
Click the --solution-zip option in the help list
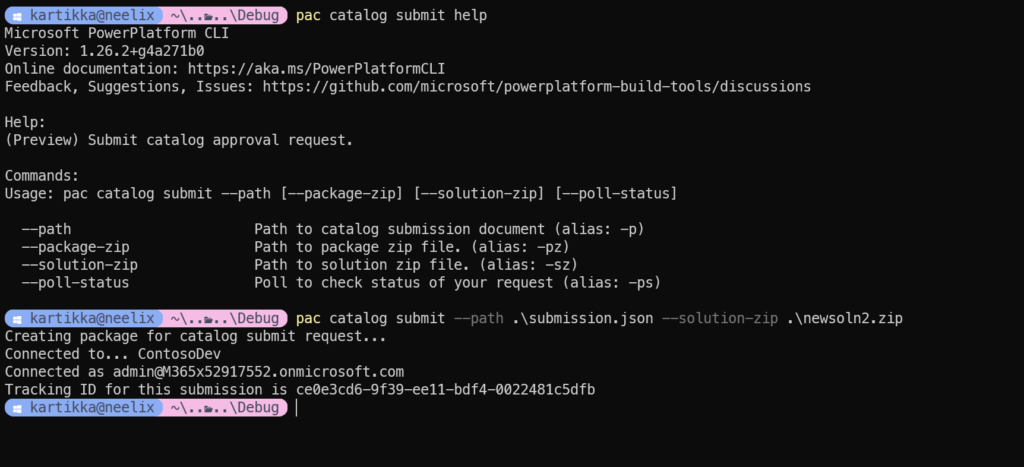coord(80,265)
